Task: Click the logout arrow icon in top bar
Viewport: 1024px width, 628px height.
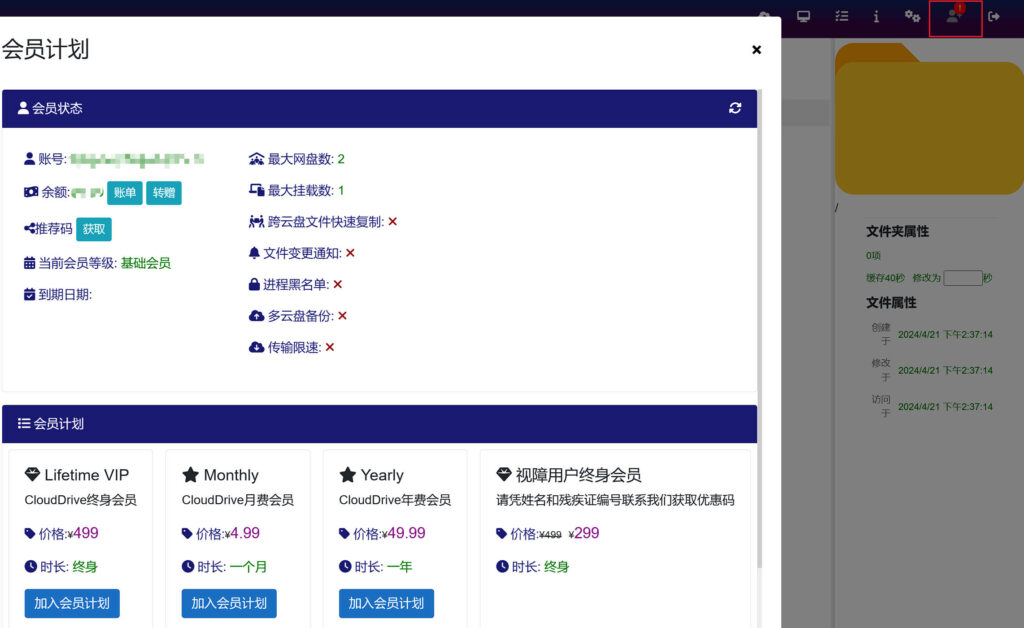Action: [994, 17]
